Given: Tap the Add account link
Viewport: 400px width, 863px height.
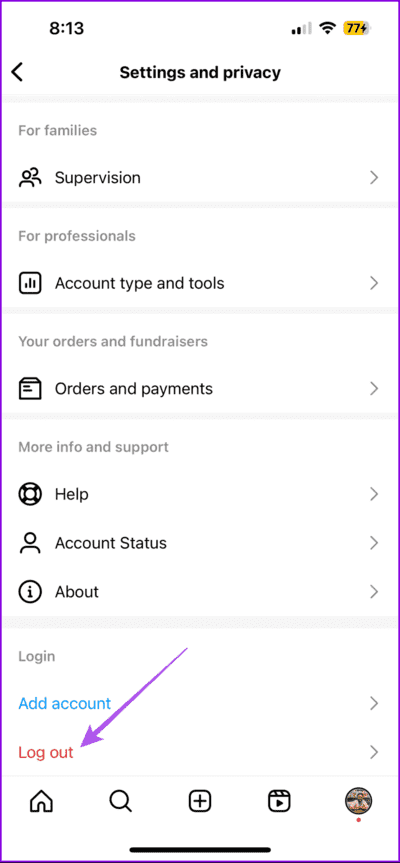Looking at the screenshot, I should (64, 703).
